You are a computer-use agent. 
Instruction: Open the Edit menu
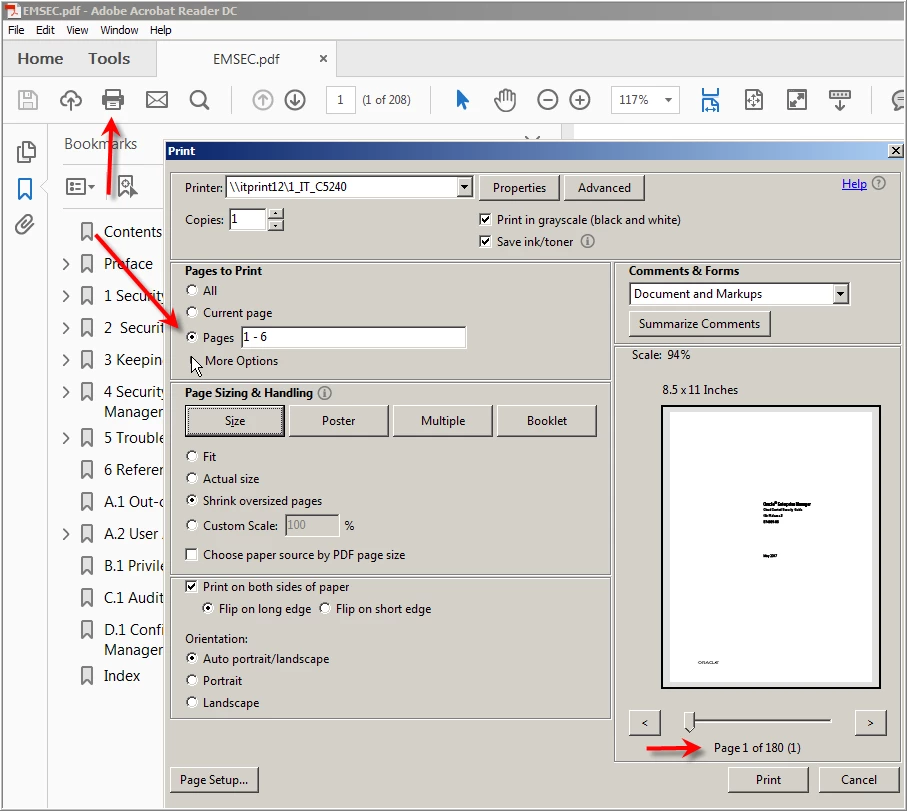45,30
